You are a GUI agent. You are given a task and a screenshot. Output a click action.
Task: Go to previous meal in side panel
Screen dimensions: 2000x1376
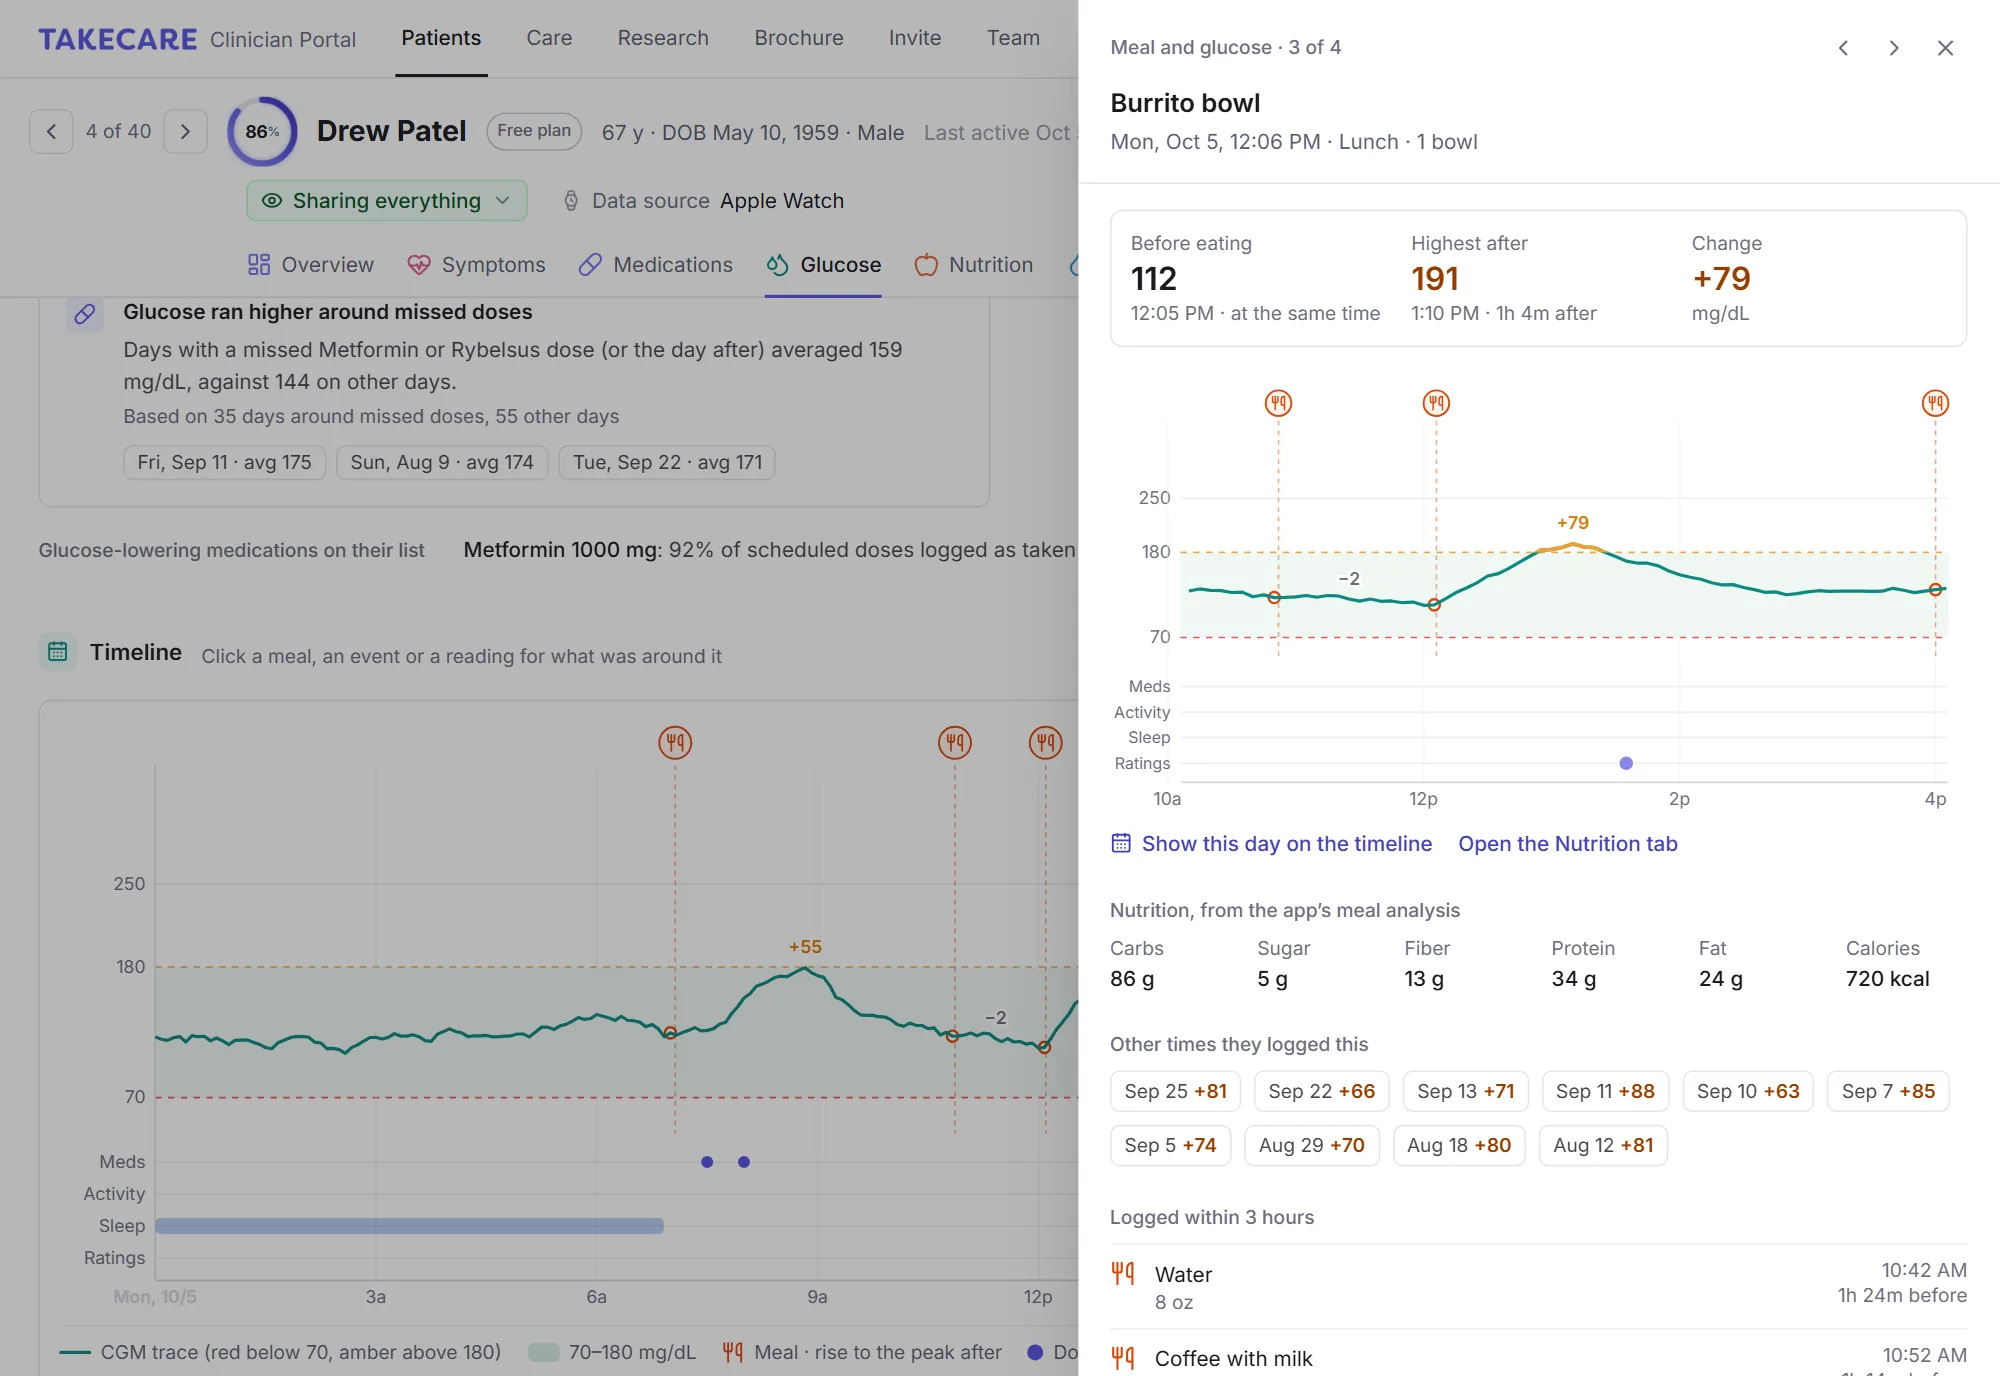click(1843, 48)
